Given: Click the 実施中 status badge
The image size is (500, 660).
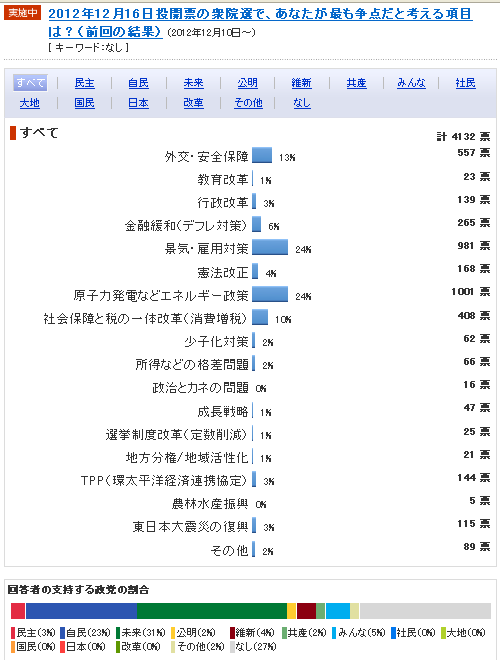Looking at the screenshot, I should pos(22,13).
